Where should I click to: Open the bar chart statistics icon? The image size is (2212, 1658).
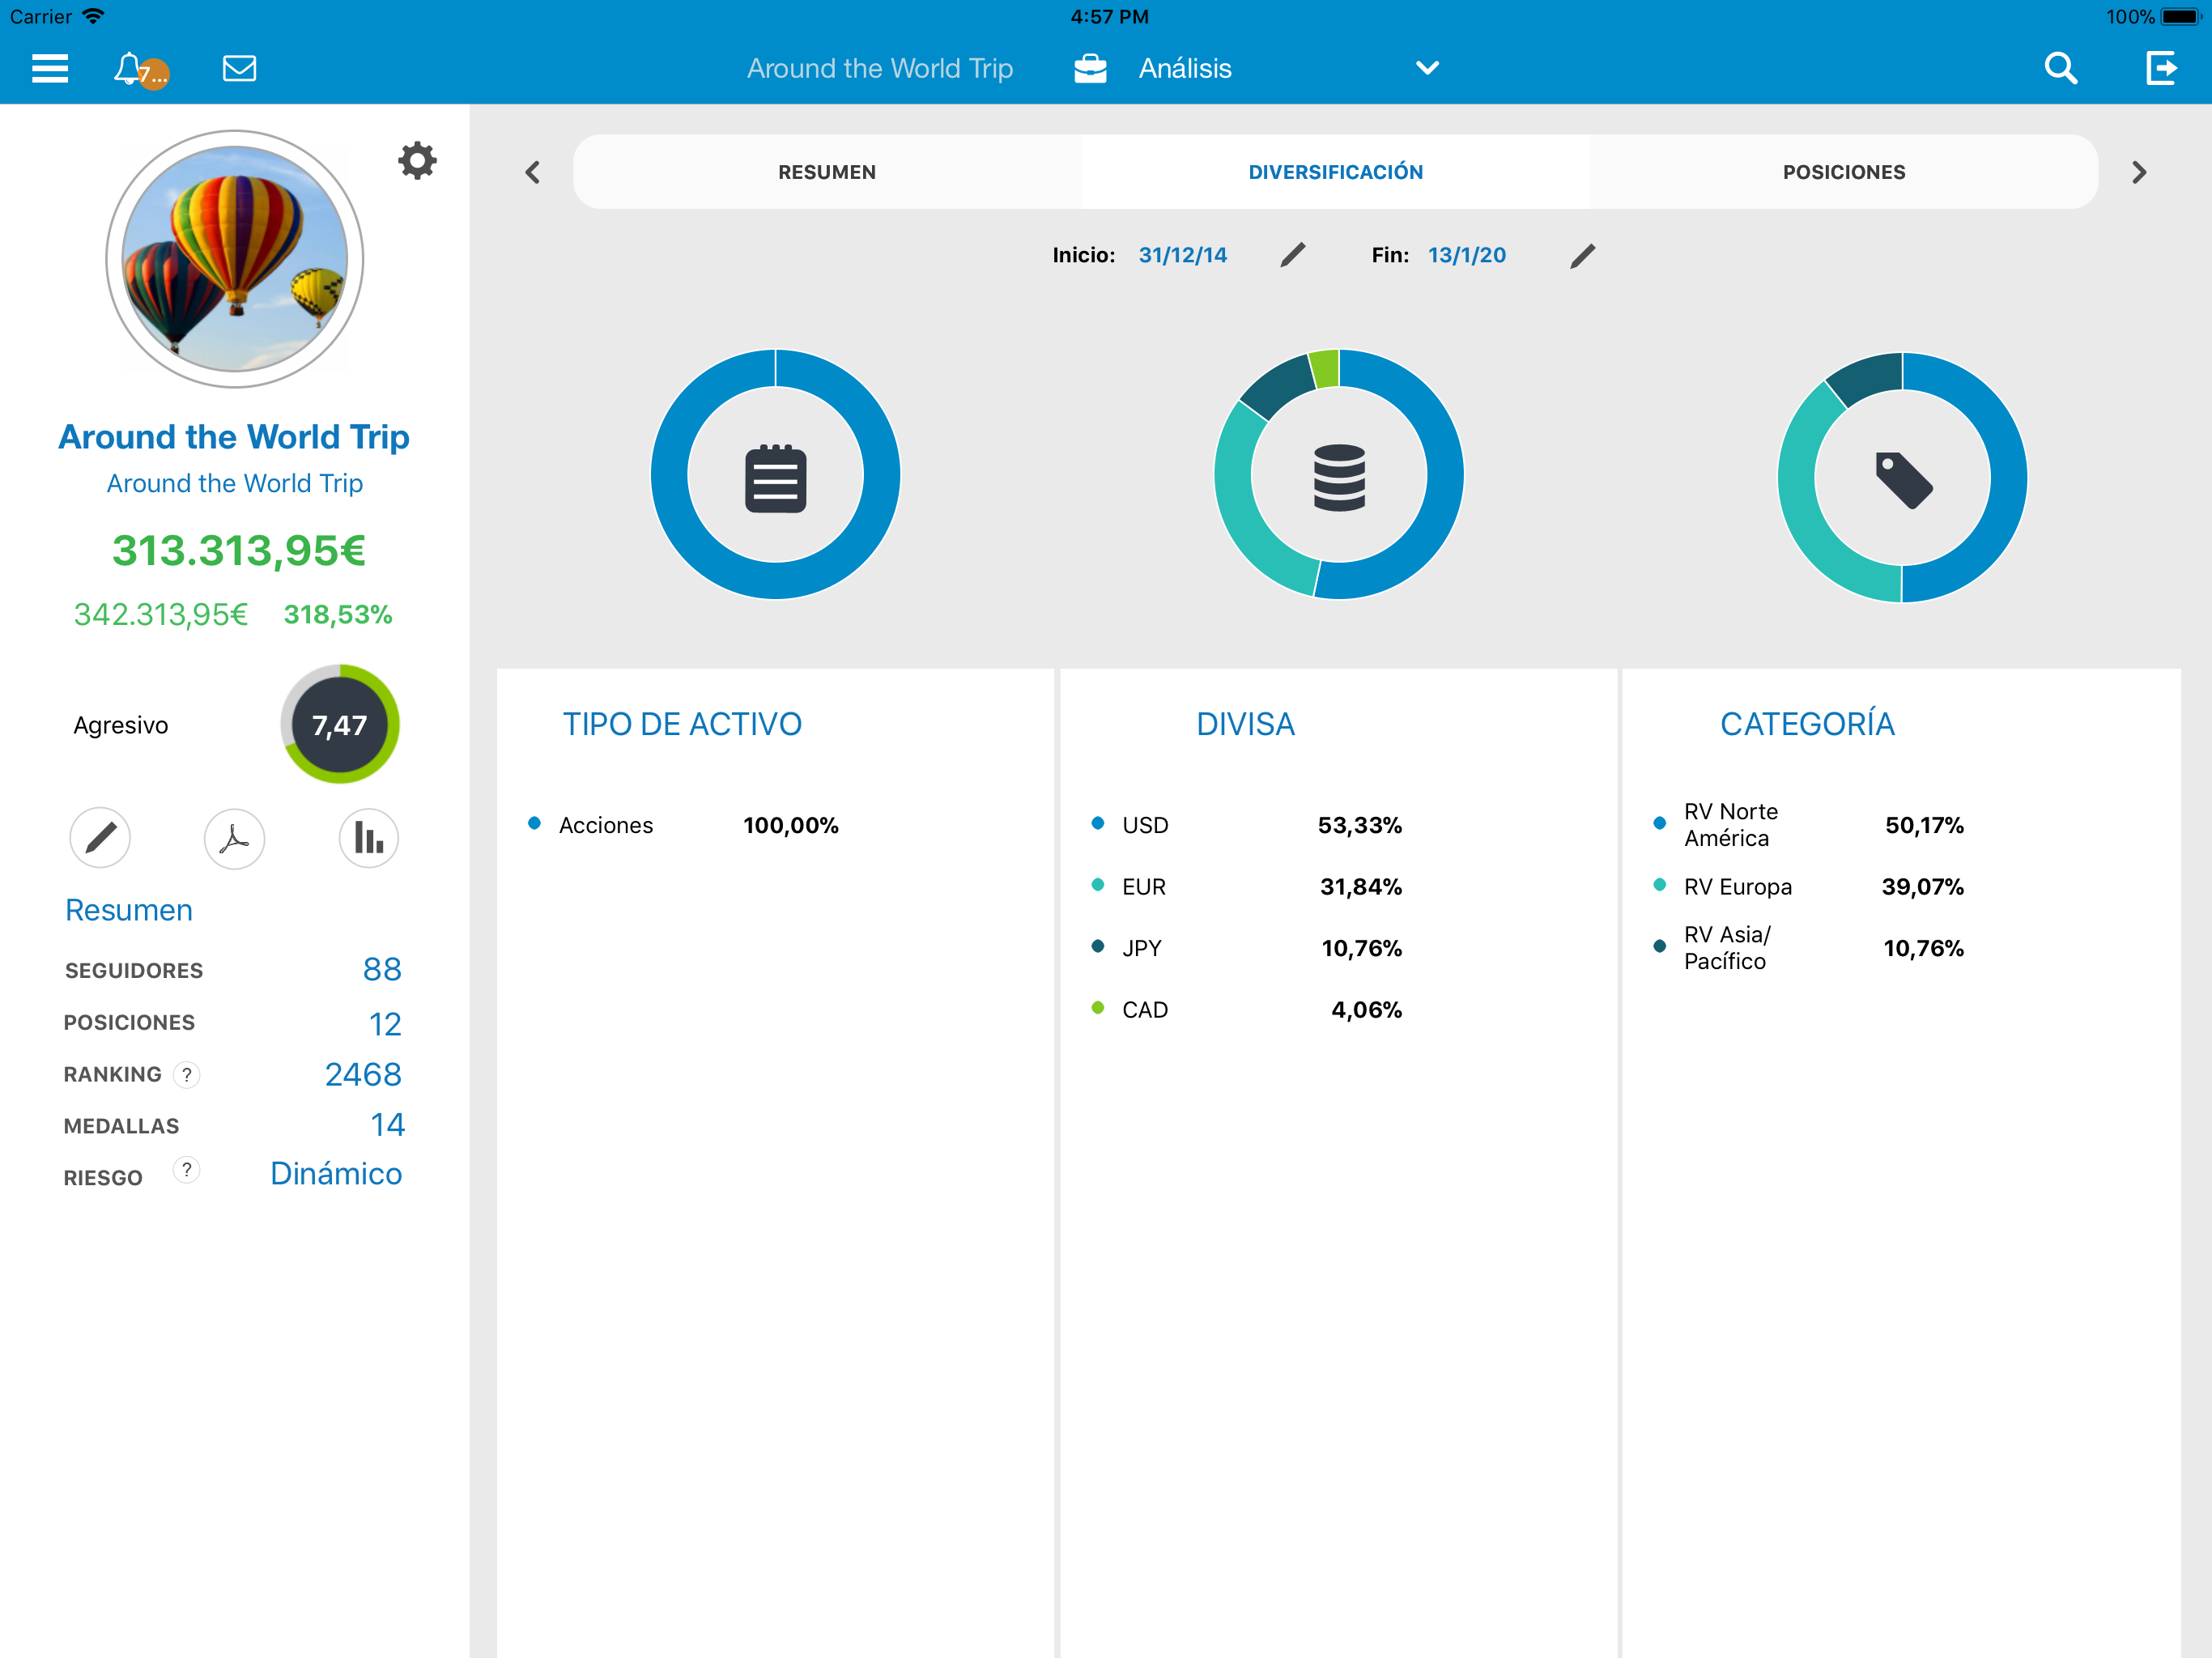pos(368,838)
